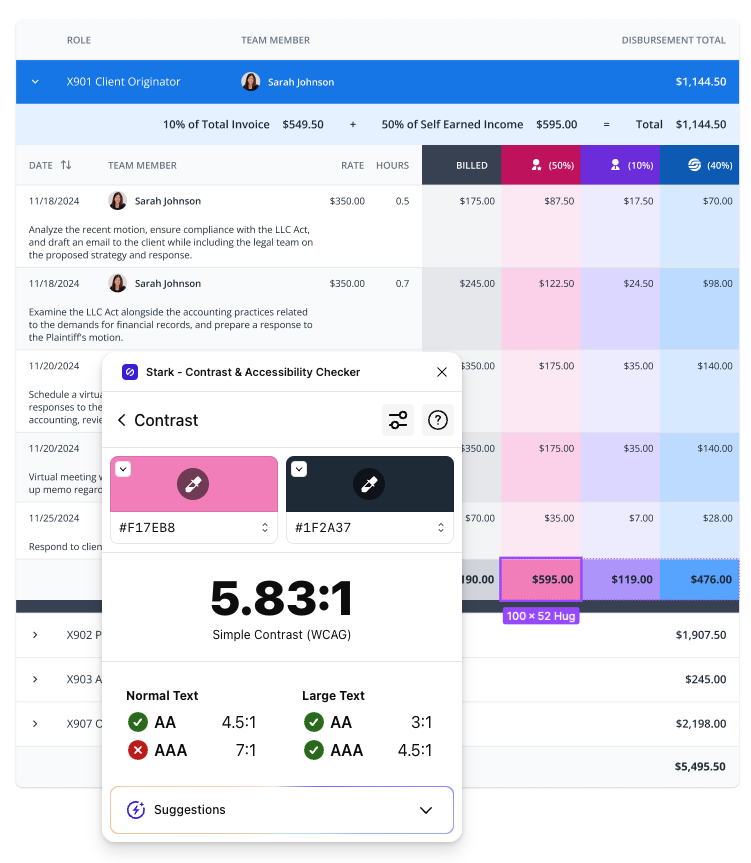
Task: Open dropdown on pink foreground swatch
Action: tap(123, 469)
